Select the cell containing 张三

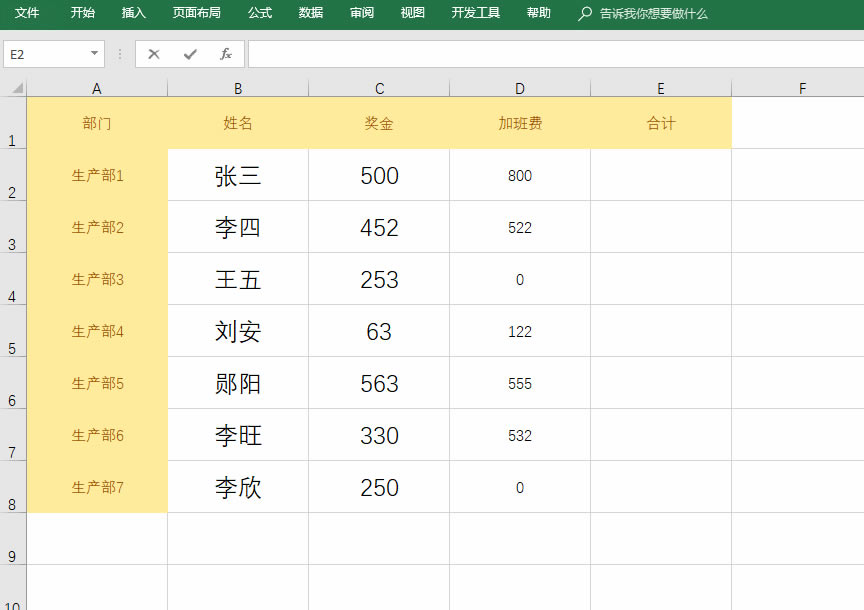pos(237,174)
